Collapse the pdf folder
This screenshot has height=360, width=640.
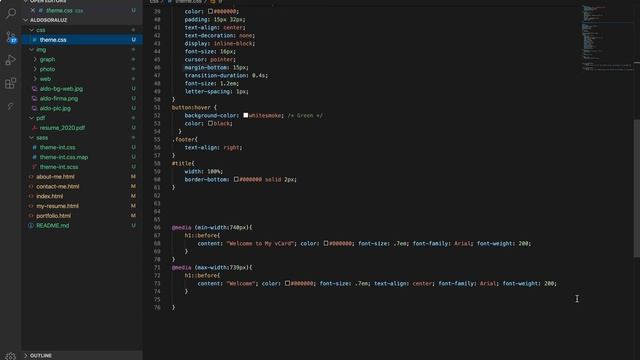pos(32,118)
